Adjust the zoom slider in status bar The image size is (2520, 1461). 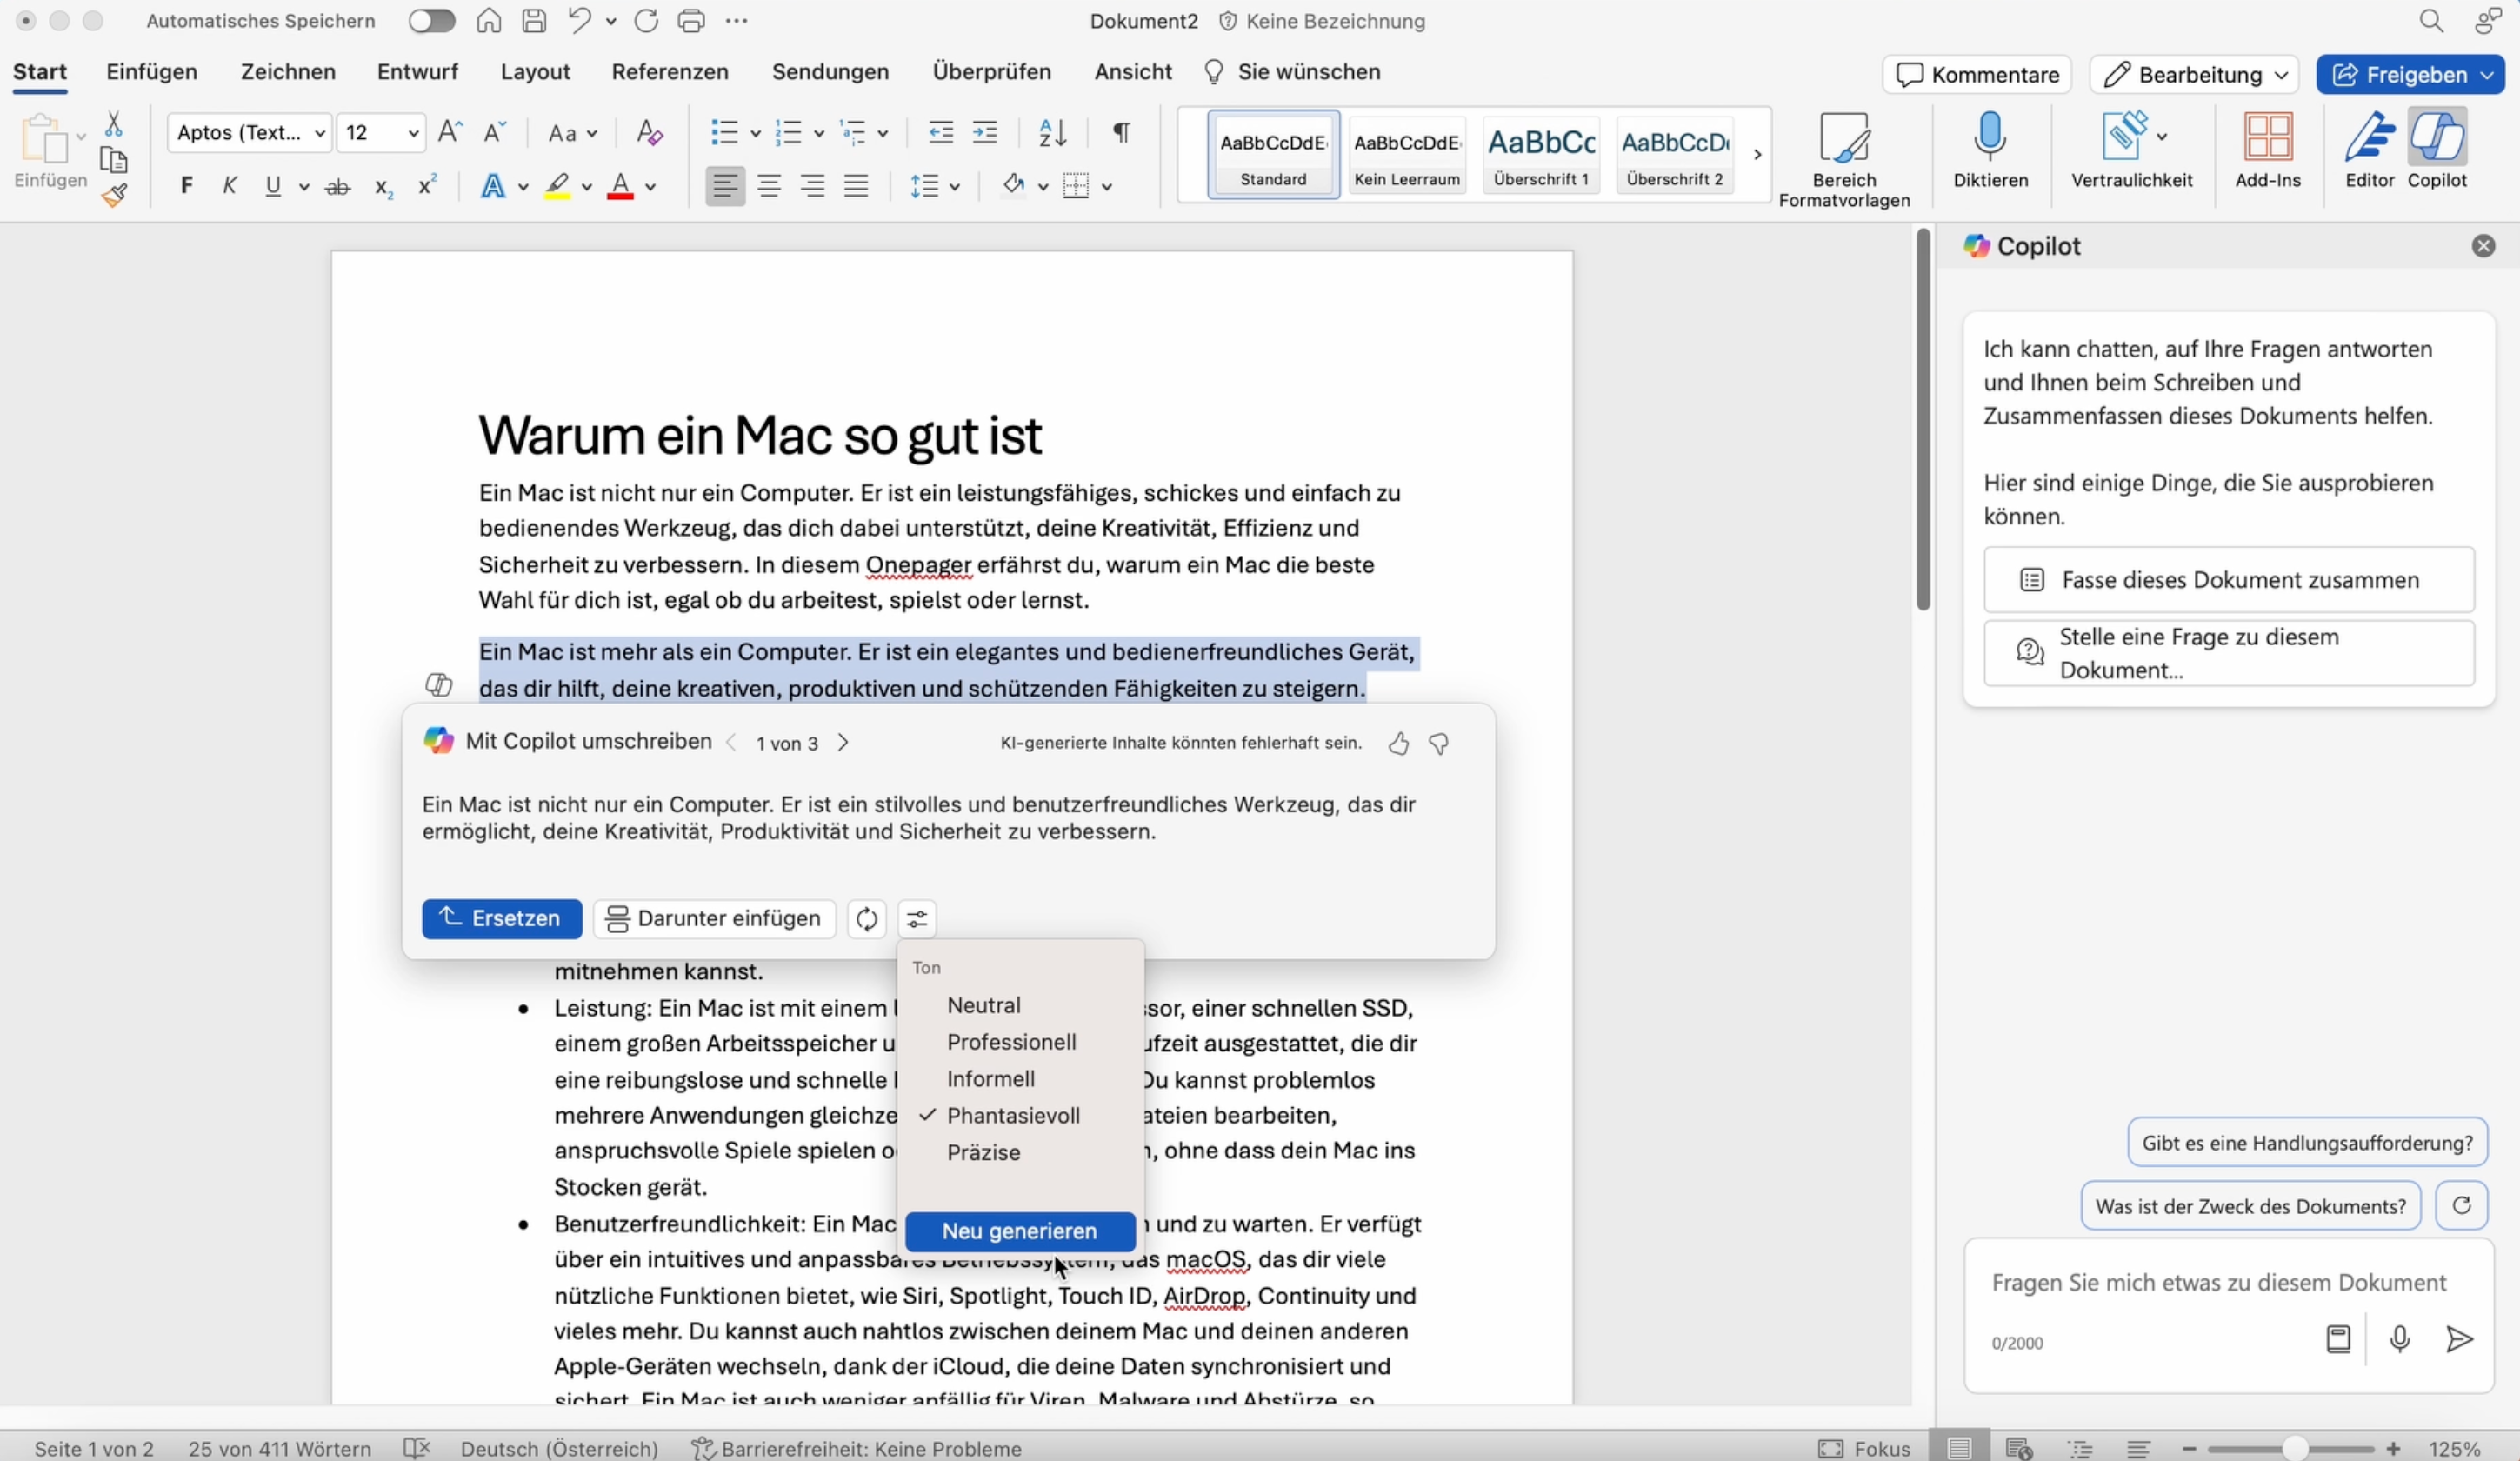[x=2294, y=1449]
